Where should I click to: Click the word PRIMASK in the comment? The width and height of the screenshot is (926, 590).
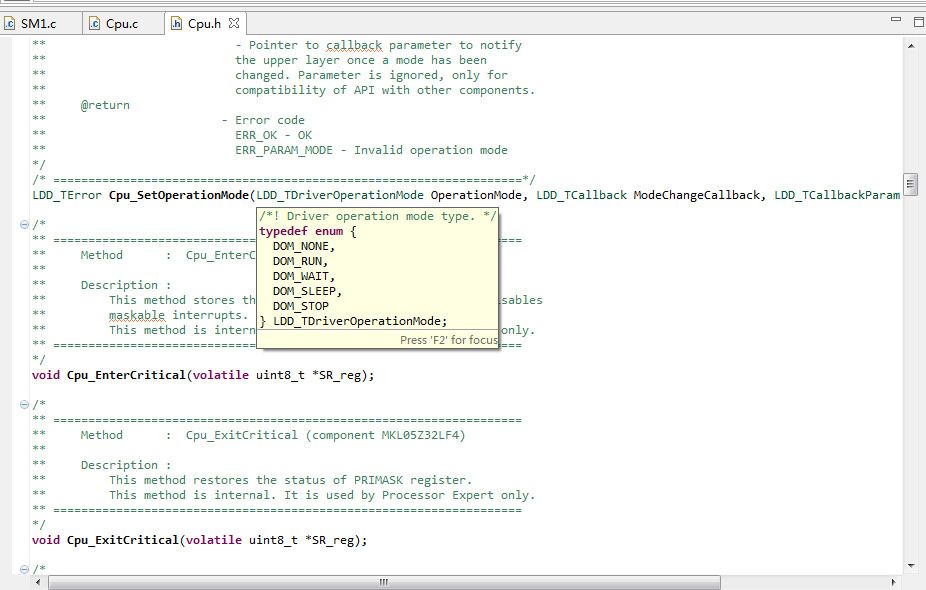379,480
